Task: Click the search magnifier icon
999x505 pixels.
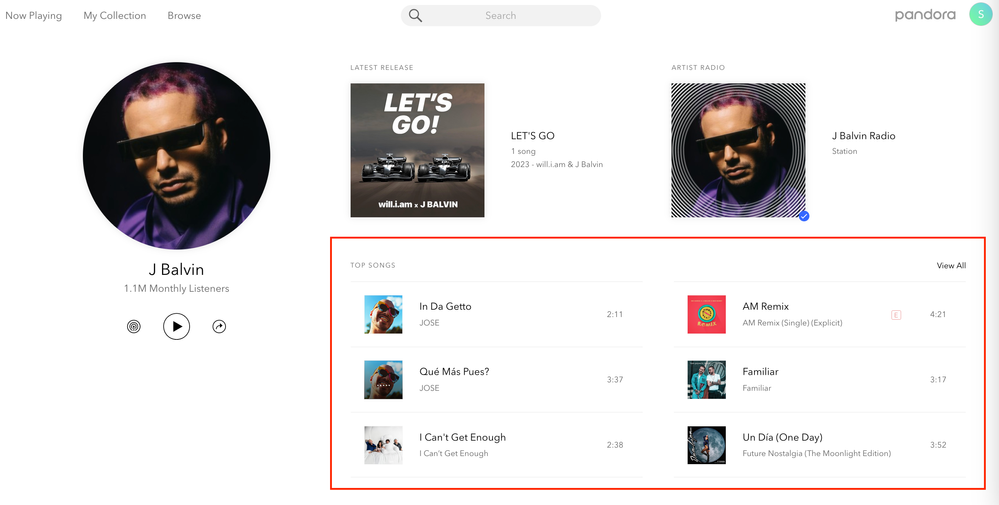Action: [x=415, y=16]
